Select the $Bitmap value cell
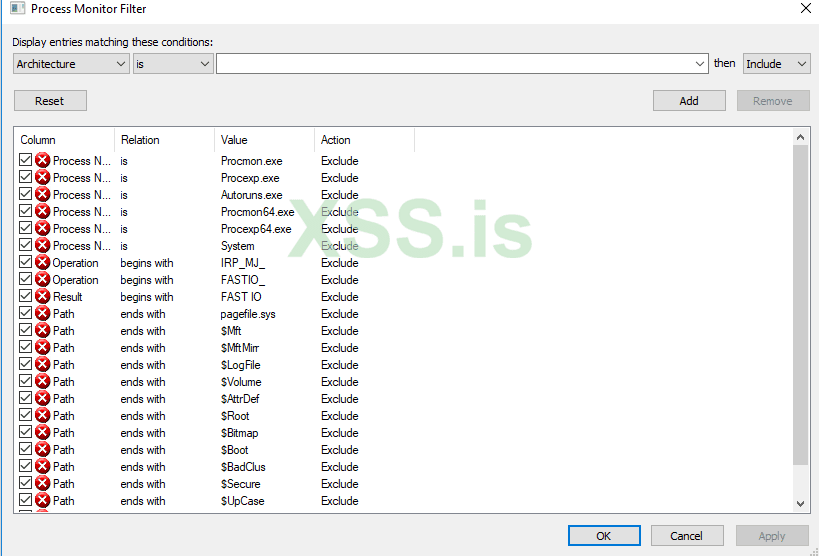The height and width of the screenshot is (556, 819). (x=239, y=433)
